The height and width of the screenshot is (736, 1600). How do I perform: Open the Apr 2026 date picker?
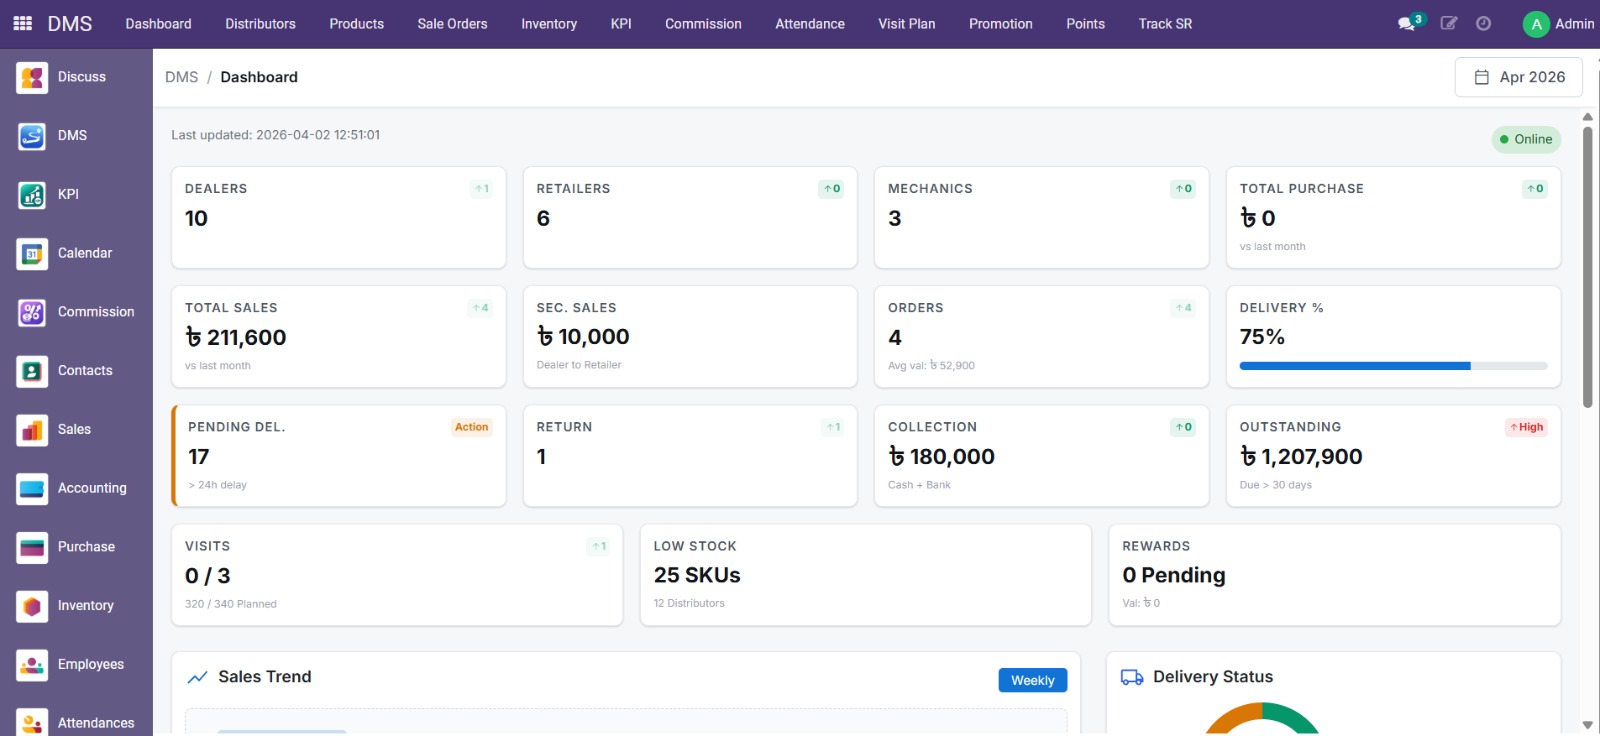pyautogui.click(x=1518, y=77)
